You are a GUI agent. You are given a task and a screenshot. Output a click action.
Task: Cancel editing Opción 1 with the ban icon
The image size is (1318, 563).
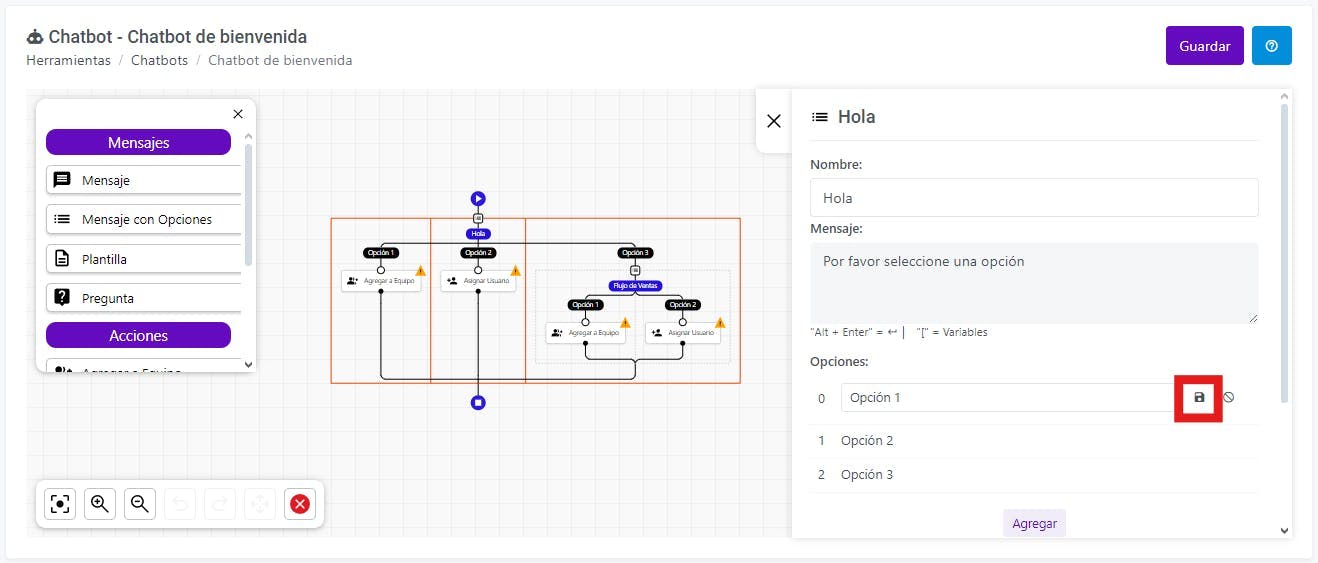(1229, 397)
